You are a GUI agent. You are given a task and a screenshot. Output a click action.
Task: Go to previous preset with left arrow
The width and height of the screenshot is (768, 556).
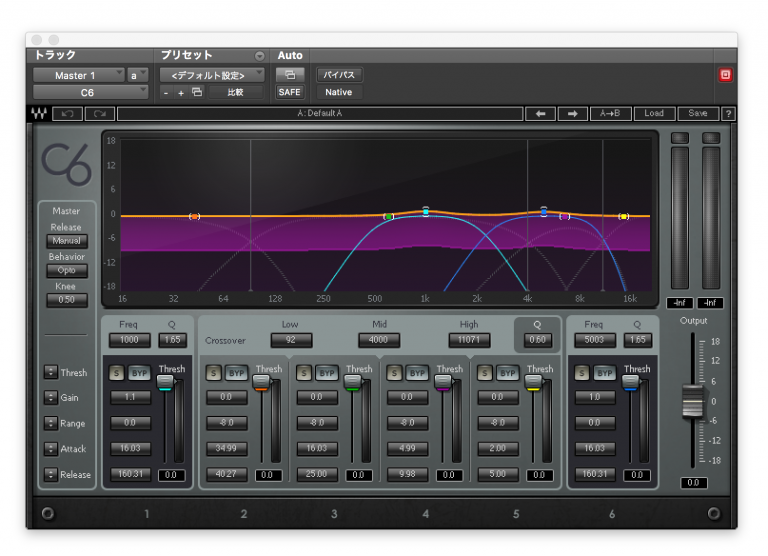[540, 114]
